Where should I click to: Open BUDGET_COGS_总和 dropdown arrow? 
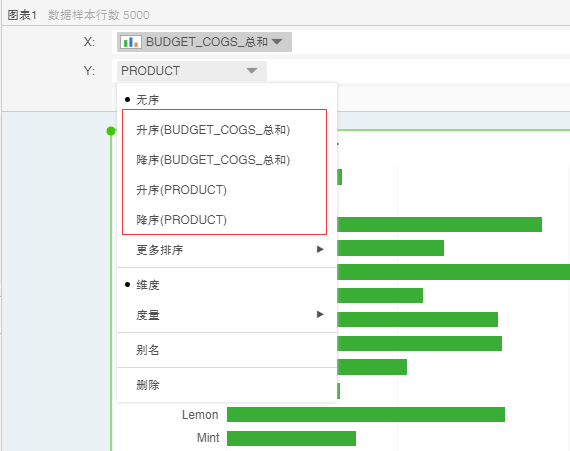click(277, 42)
